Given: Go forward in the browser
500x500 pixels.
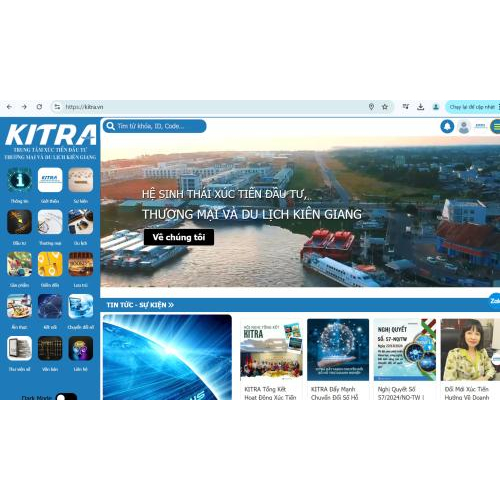Looking at the screenshot, I should [x=24, y=107].
